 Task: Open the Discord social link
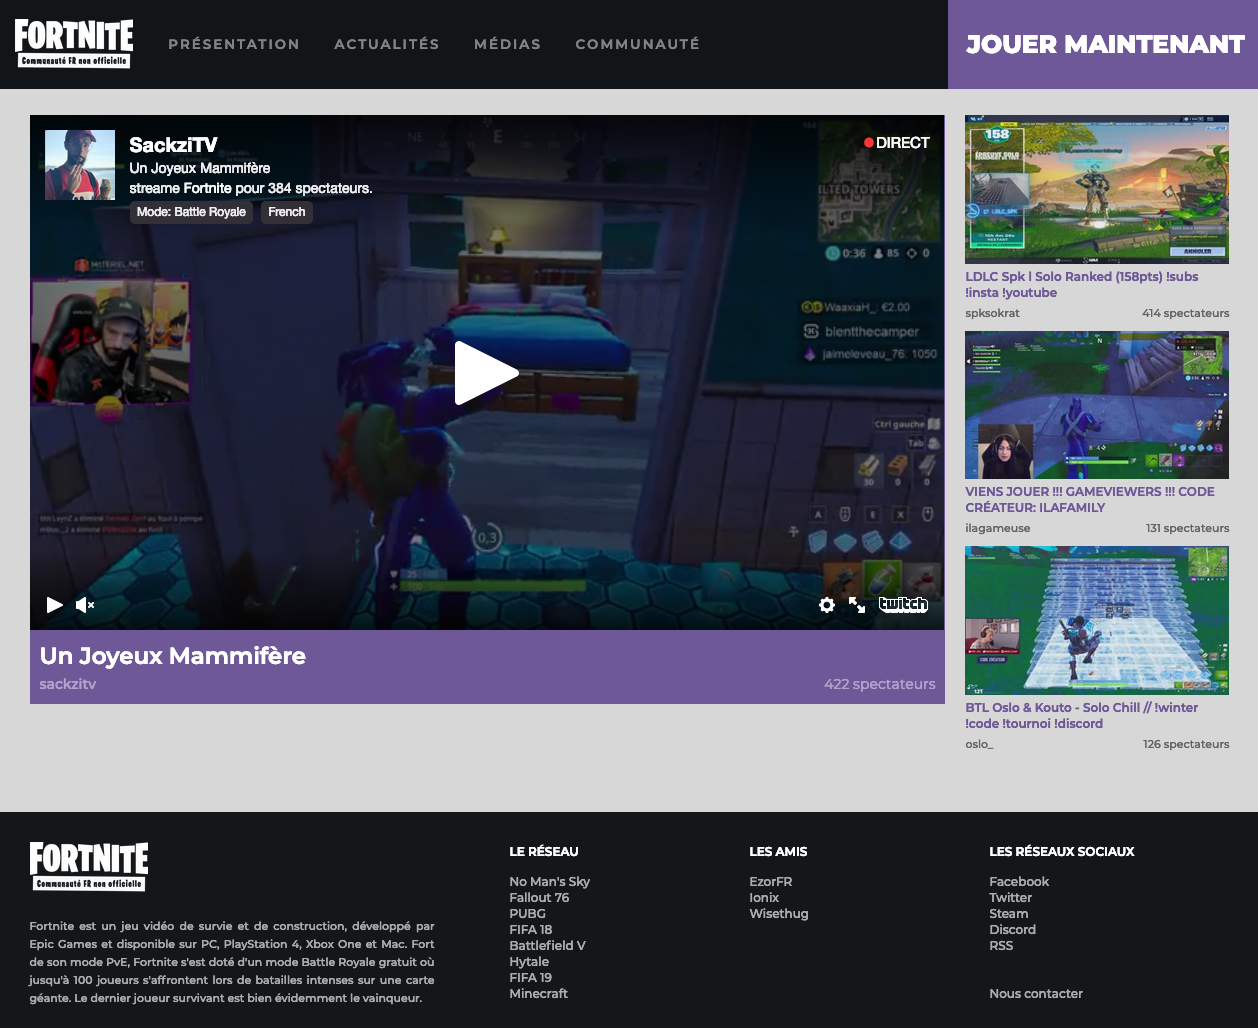tap(1013, 930)
